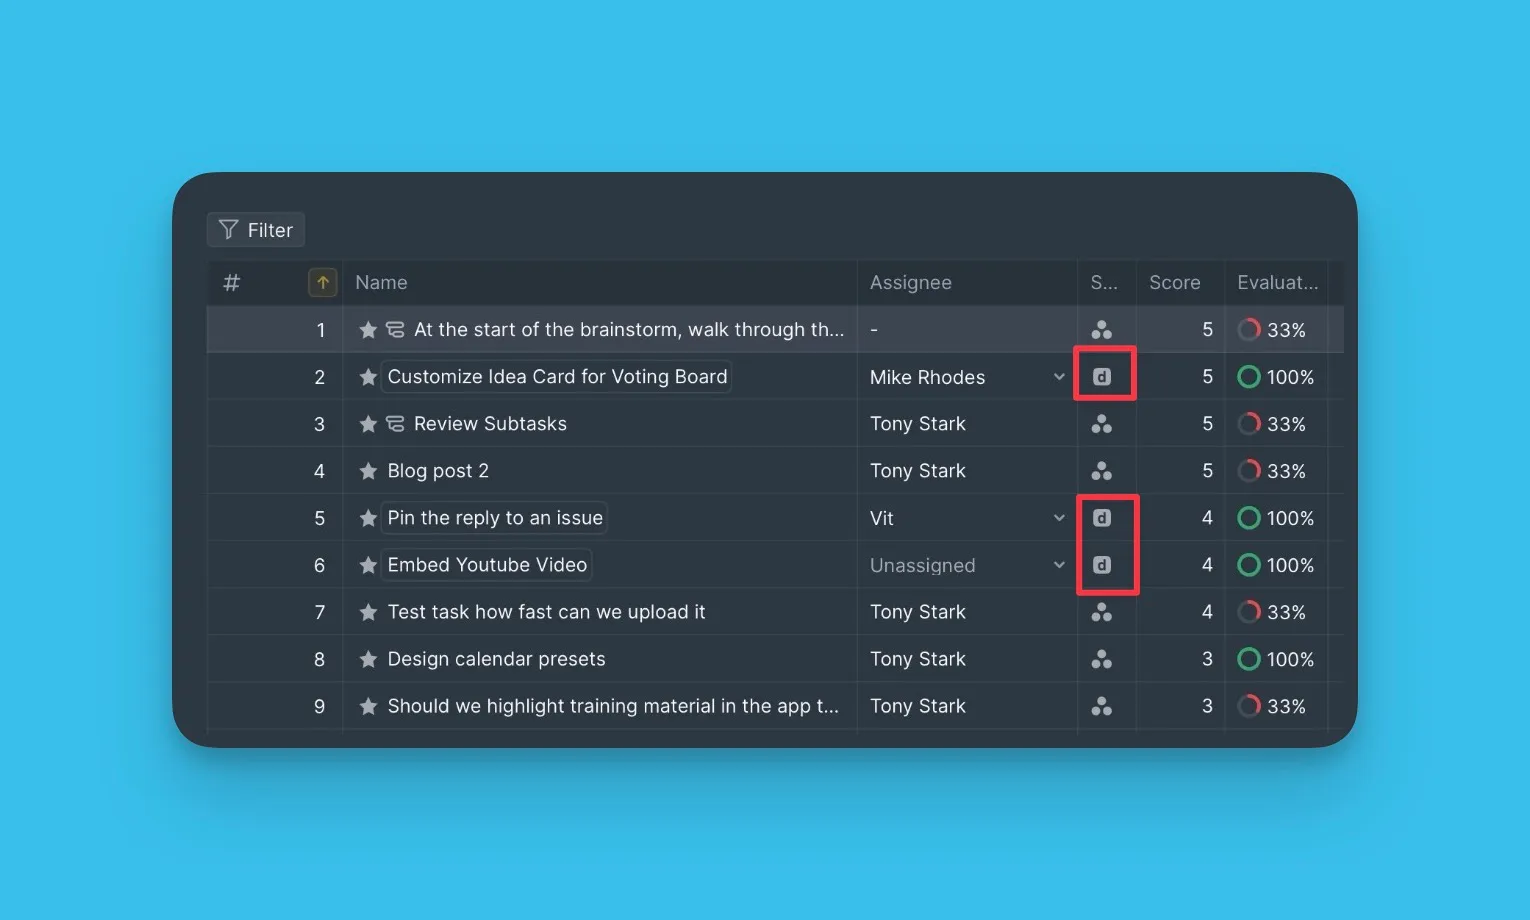Click subtask icon beside Review Subtasks name
Image resolution: width=1530 pixels, height=920 pixels.
click(x=395, y=424)
